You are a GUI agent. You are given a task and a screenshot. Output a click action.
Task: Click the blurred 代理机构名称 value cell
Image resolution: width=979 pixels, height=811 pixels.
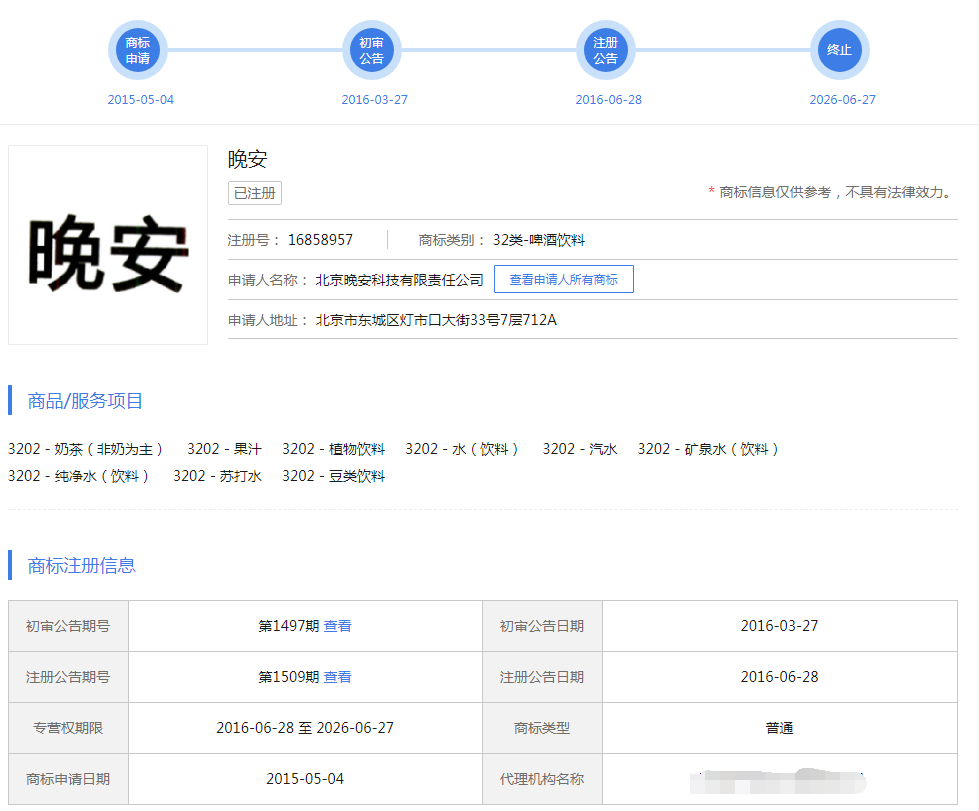pos(779,779)
